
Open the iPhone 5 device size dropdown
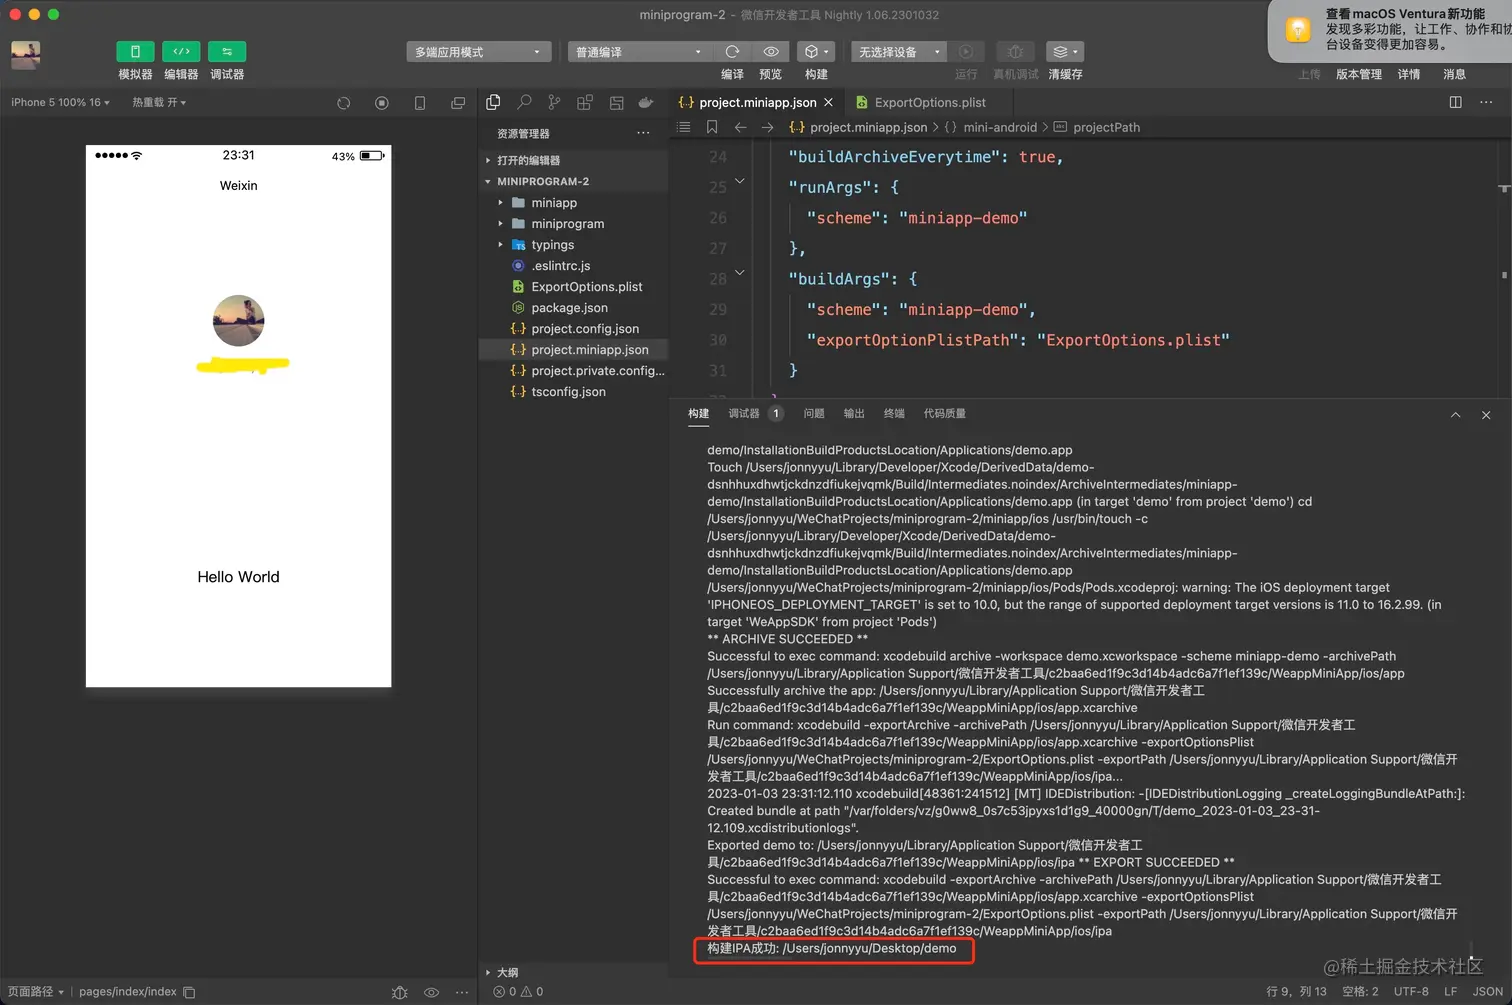60,103
